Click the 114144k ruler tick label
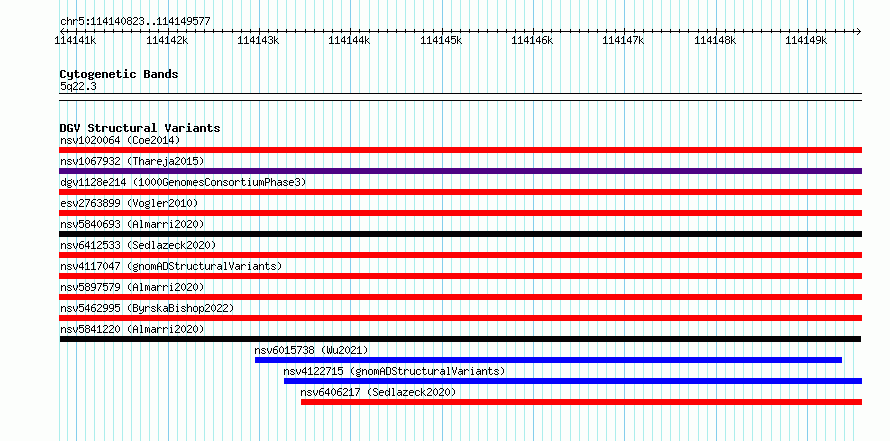The width and height of the screenshot is (890, 441). 350,40
